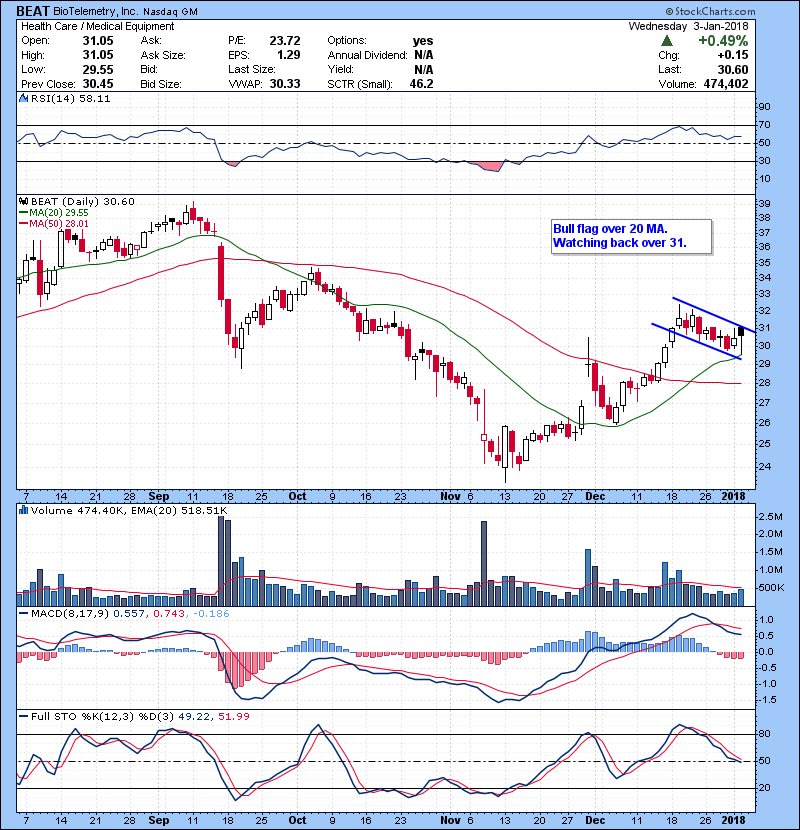Click the Dec label on price axis
The image size is (800, 830).
595,497
